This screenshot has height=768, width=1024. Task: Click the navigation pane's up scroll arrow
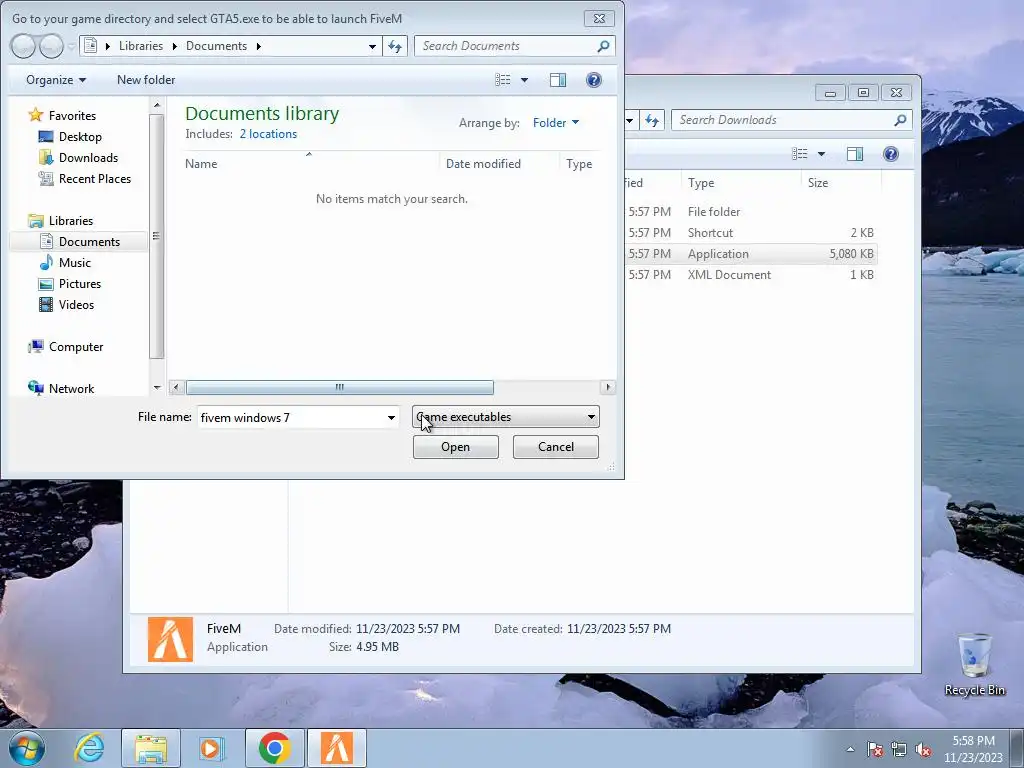point(157,104)
